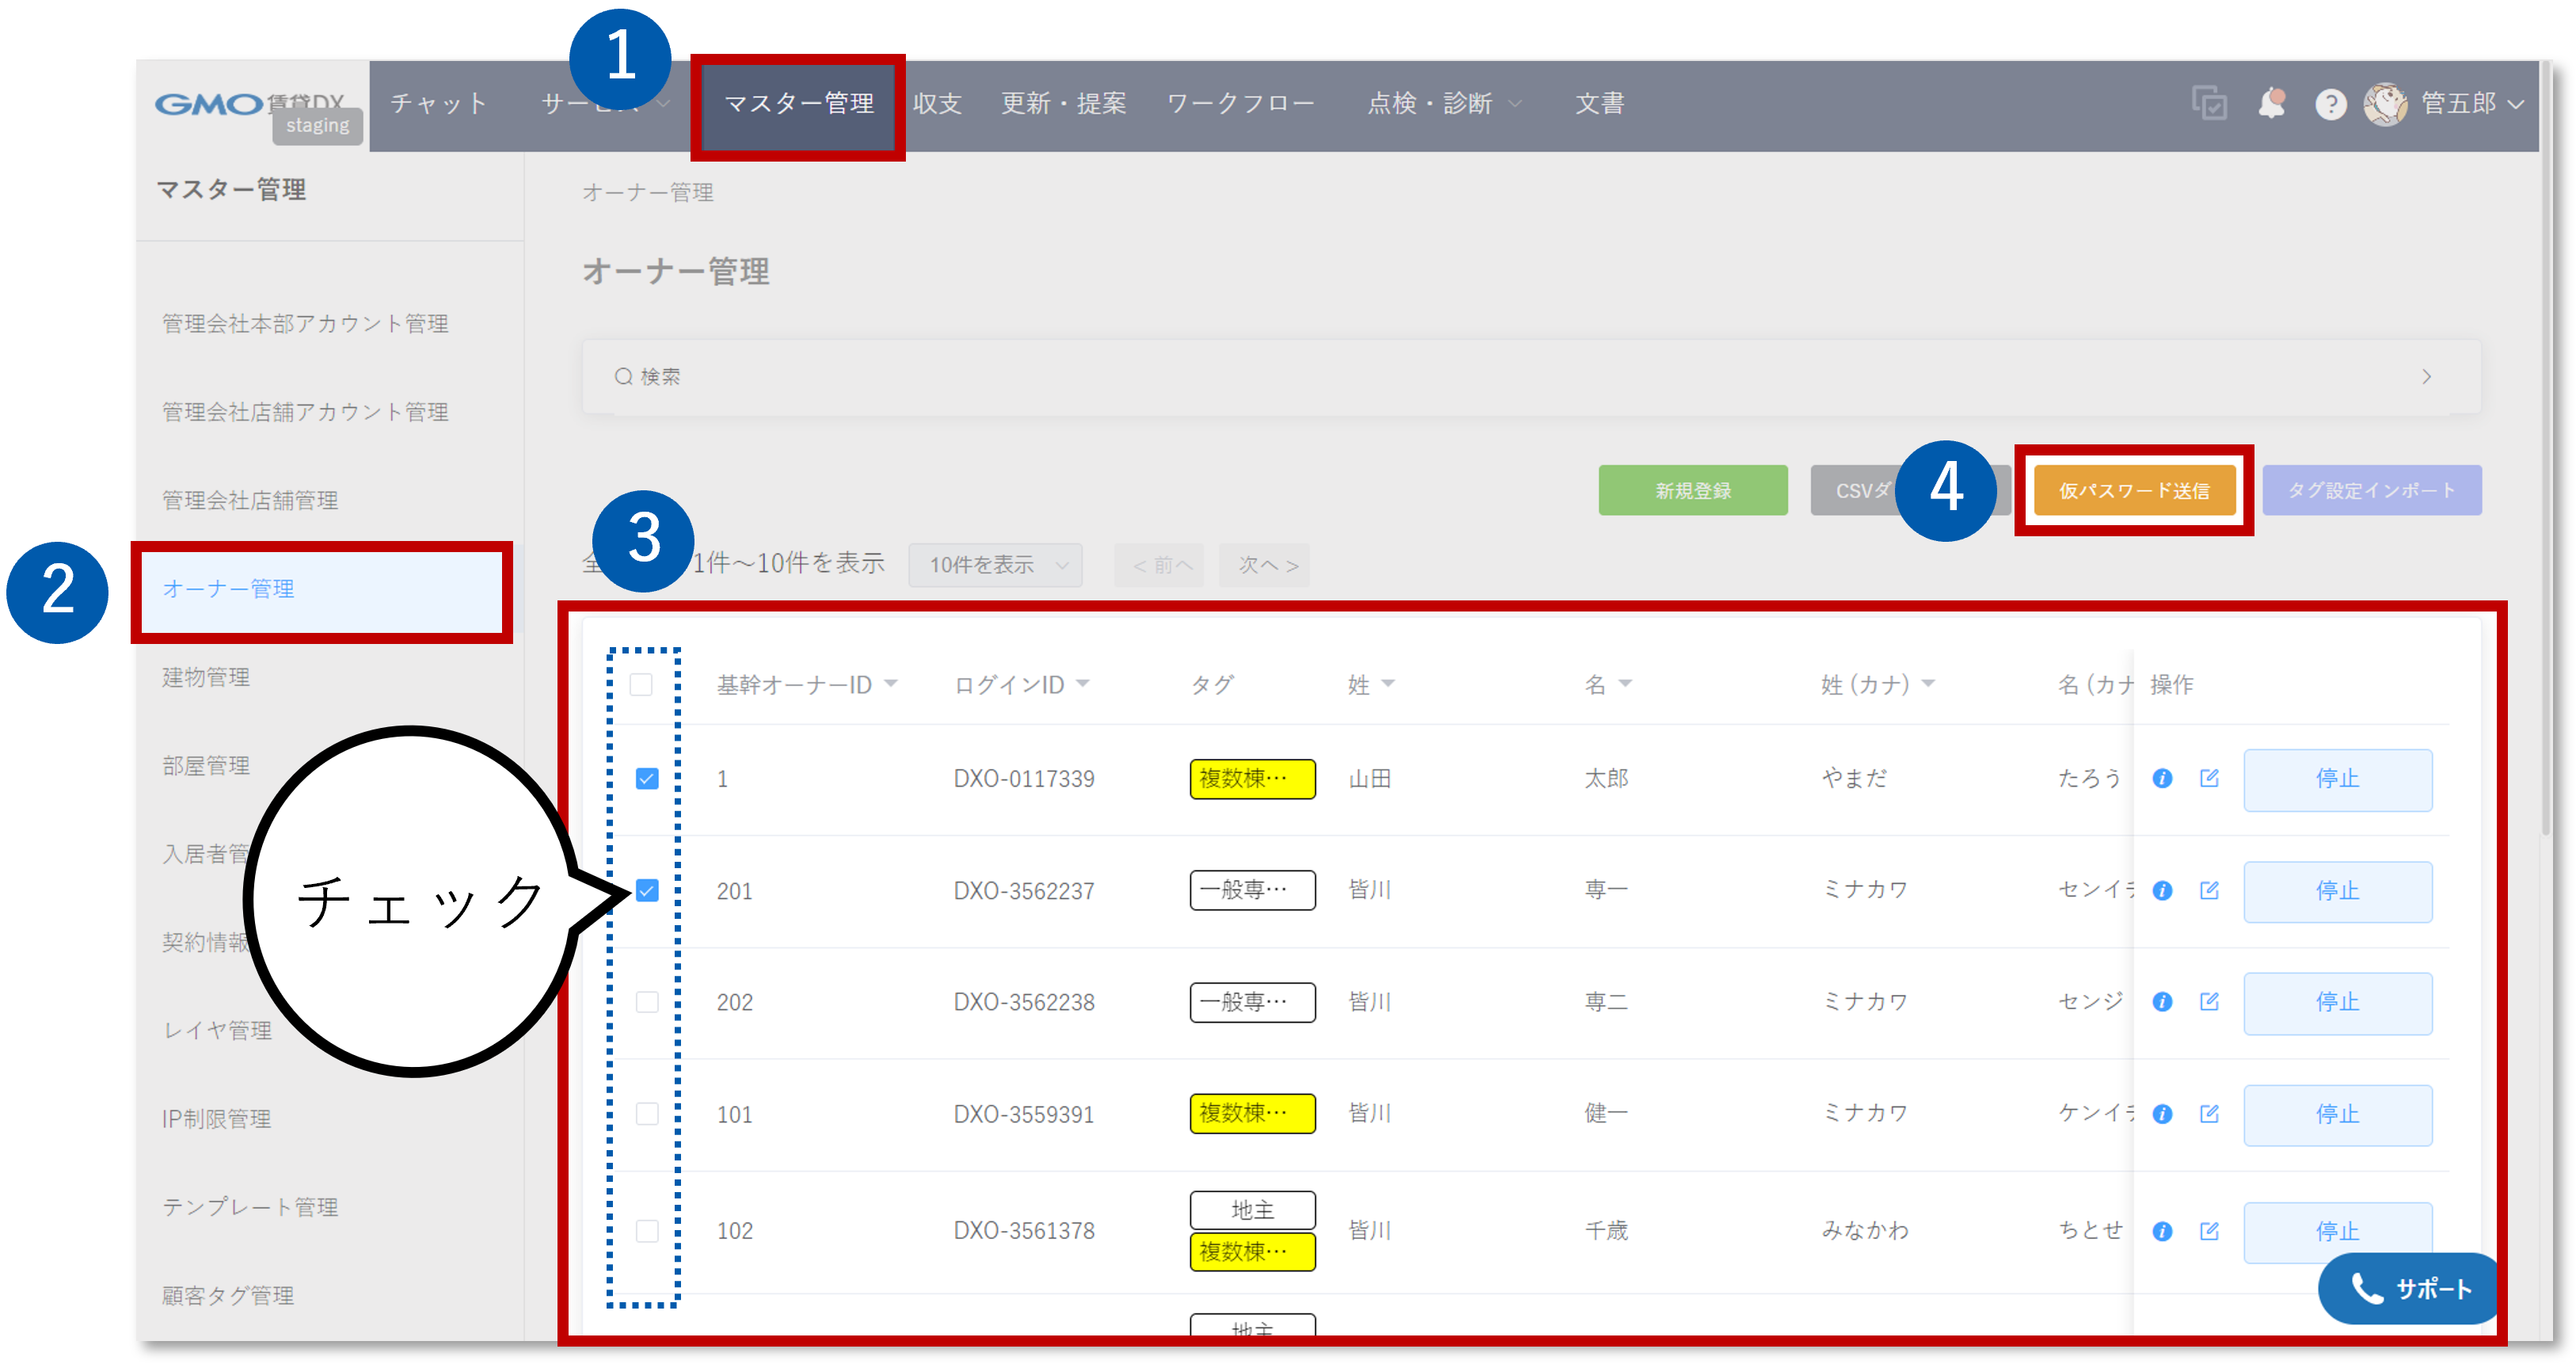Go to next page with 次へ
The image size is (2576, 1364).
(x=1265, y=565)
